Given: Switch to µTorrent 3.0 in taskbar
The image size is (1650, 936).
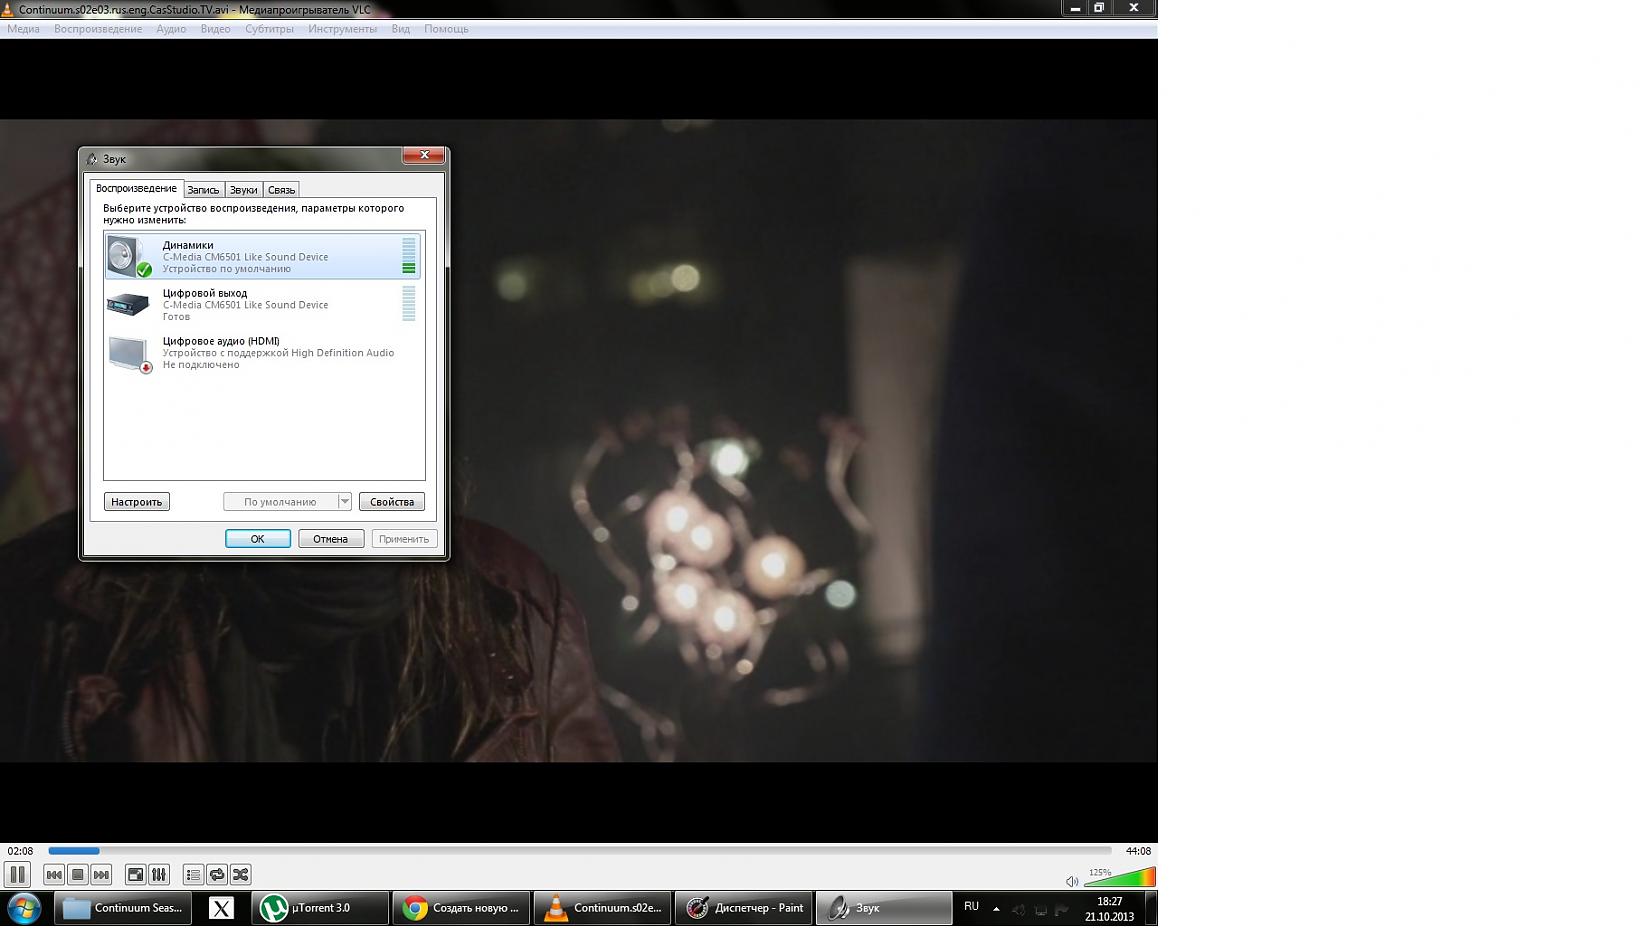Looking at the screenshot, I should click(319, 908).
